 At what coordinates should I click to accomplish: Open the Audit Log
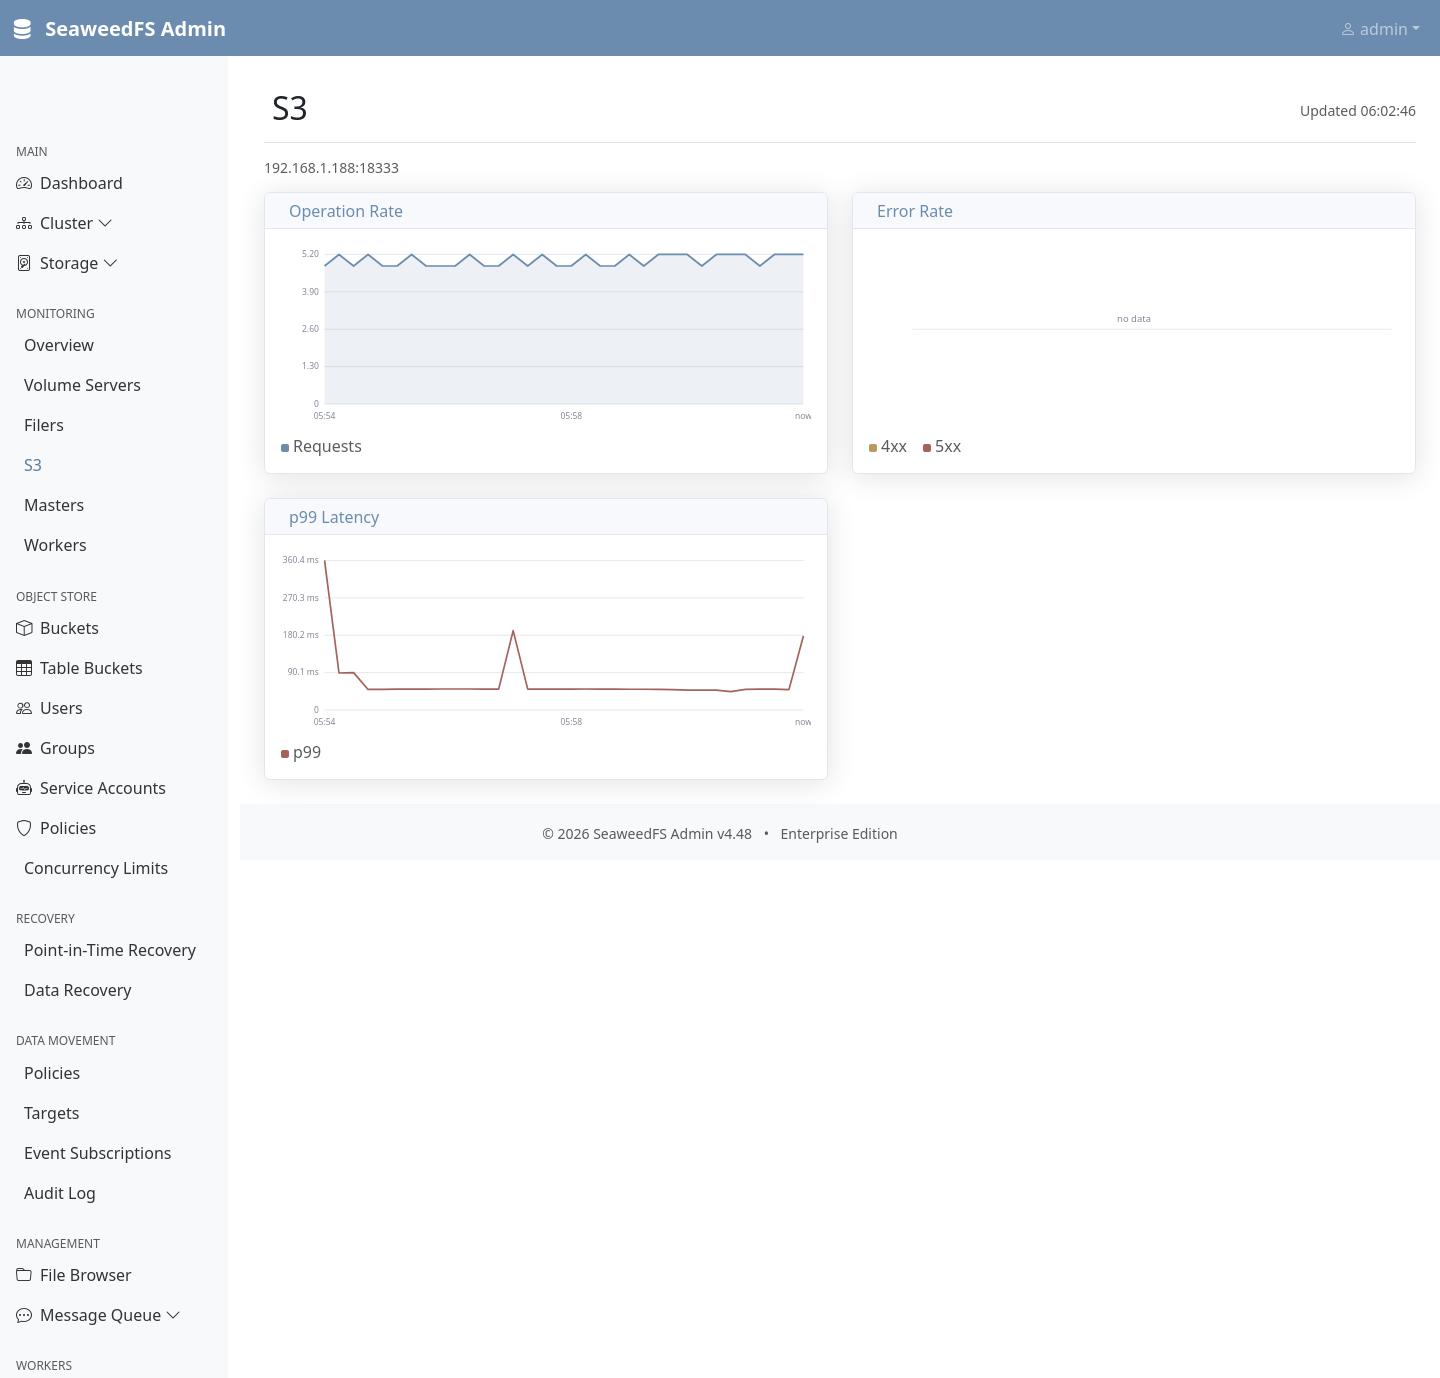(60, 1193)
